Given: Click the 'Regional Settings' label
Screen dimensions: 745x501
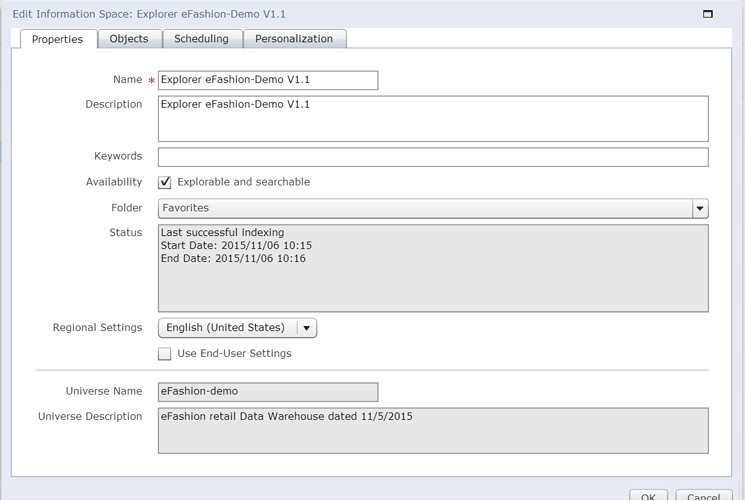Looking at the screenshot, I should 97,328.
